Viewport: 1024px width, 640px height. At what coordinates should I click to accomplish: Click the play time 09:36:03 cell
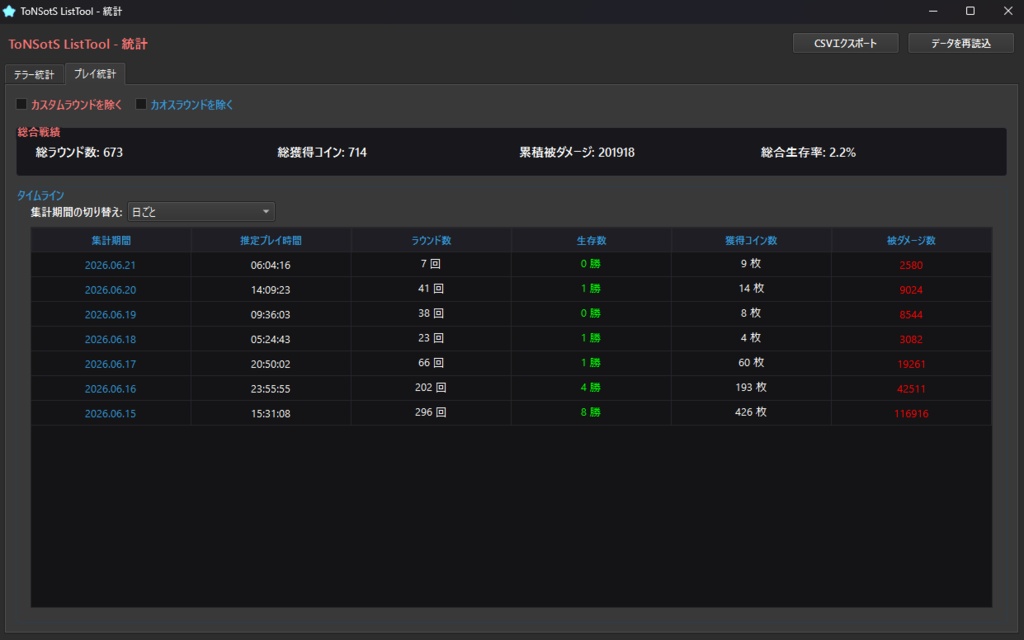point(270,315)
